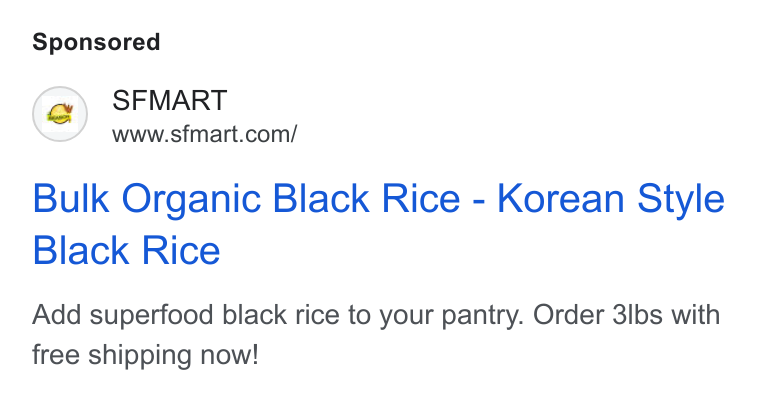
Task: Click the word 'Bulk' in the ad title
Action: [71, 198]
